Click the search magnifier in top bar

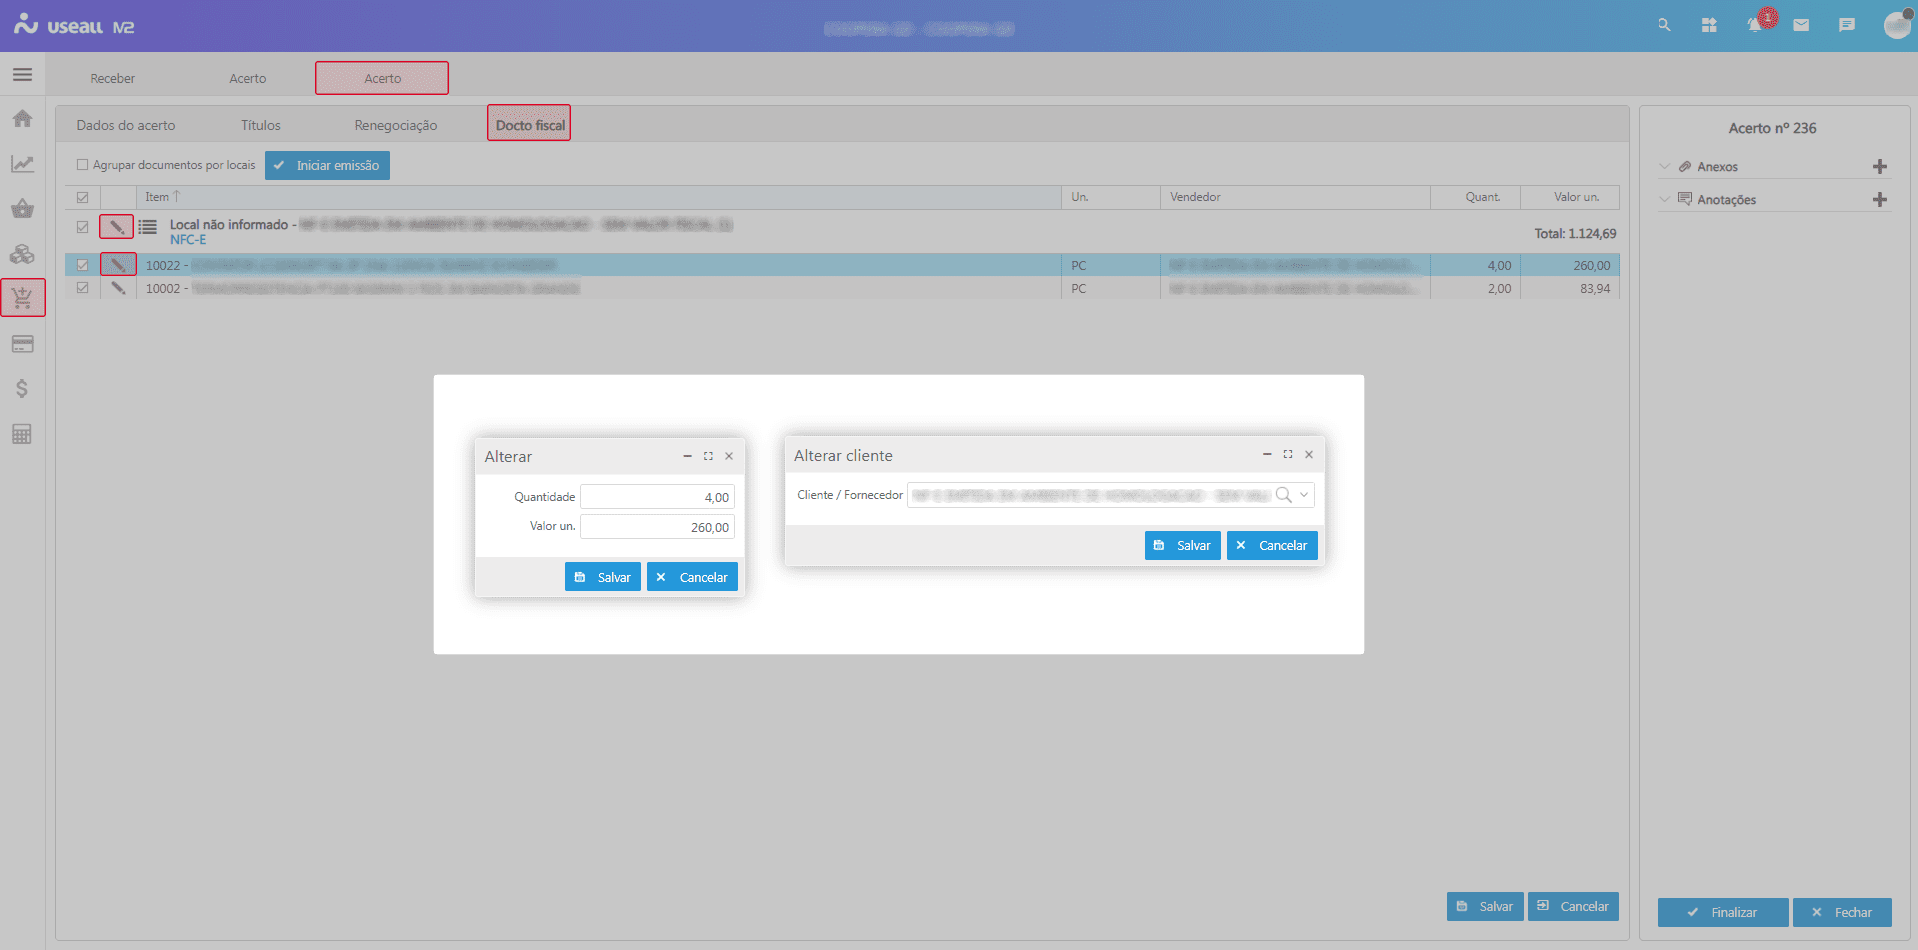pos(1664,25)
